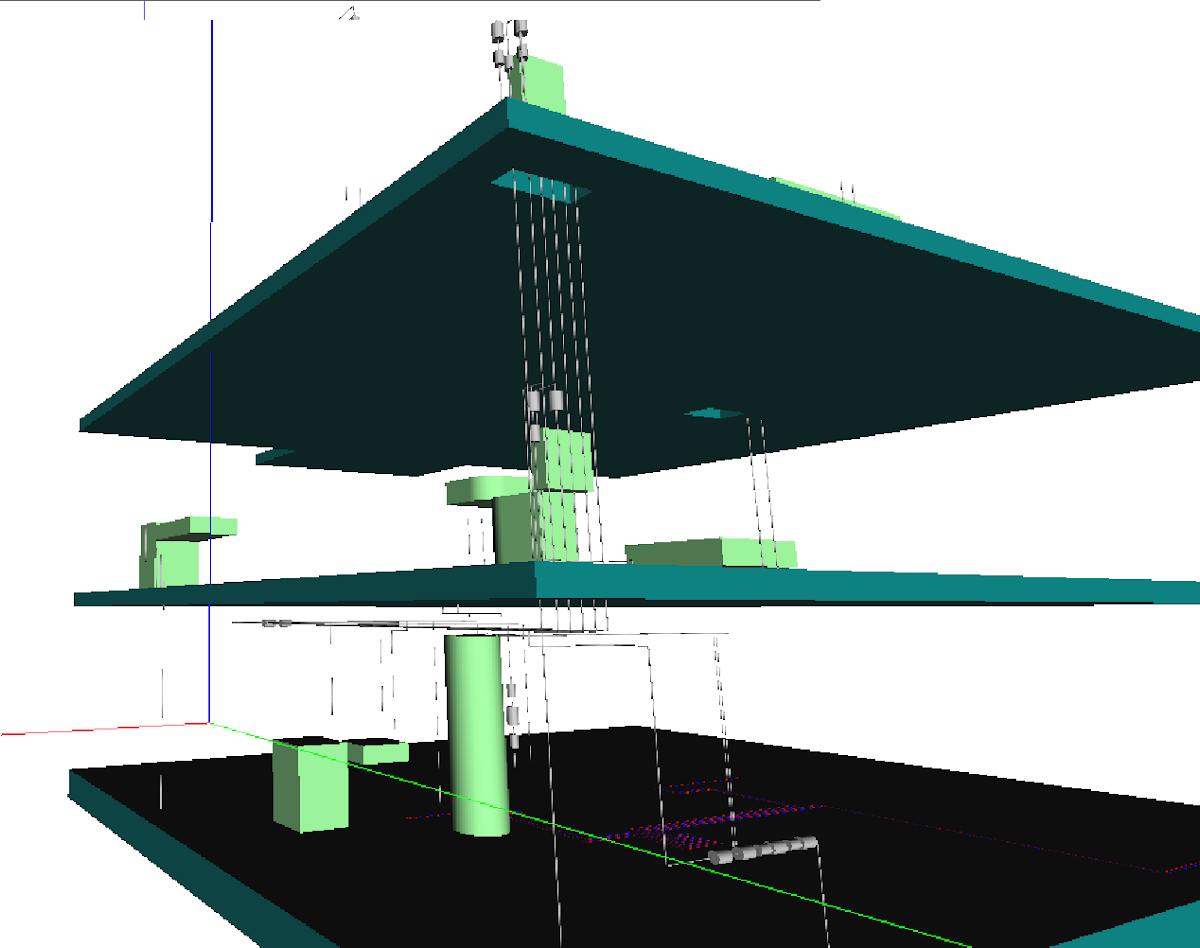Click the small arrow marker at top
The height and width of the screenshot is (948, 1200).
tap(349, 13)
